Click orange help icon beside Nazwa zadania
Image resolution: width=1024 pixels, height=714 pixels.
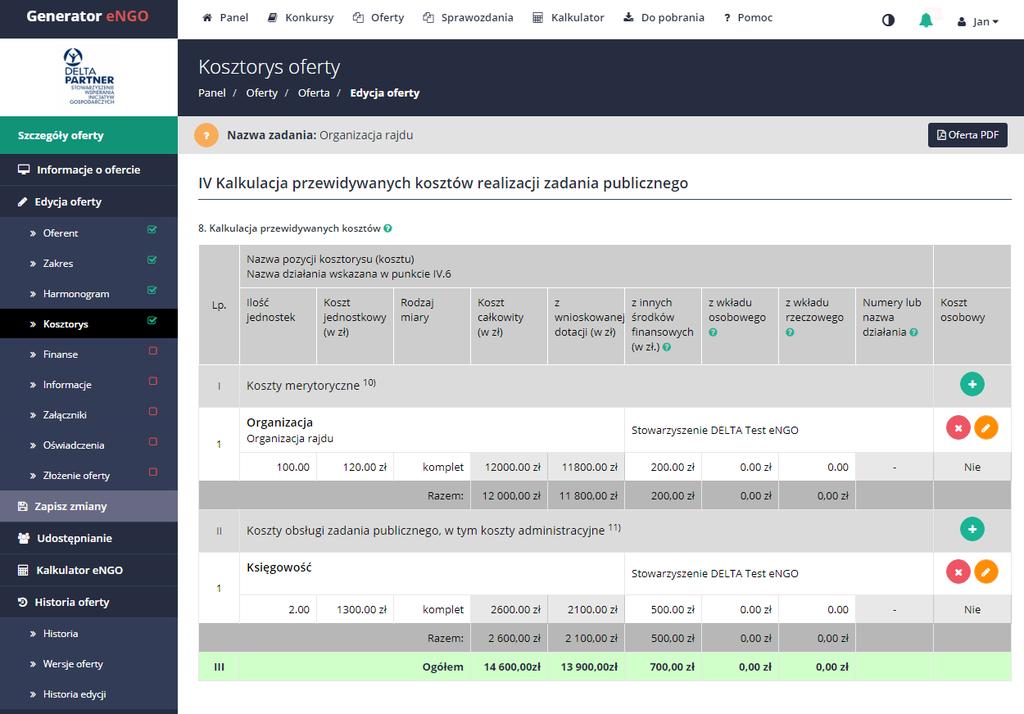click(x=206, y=135)
